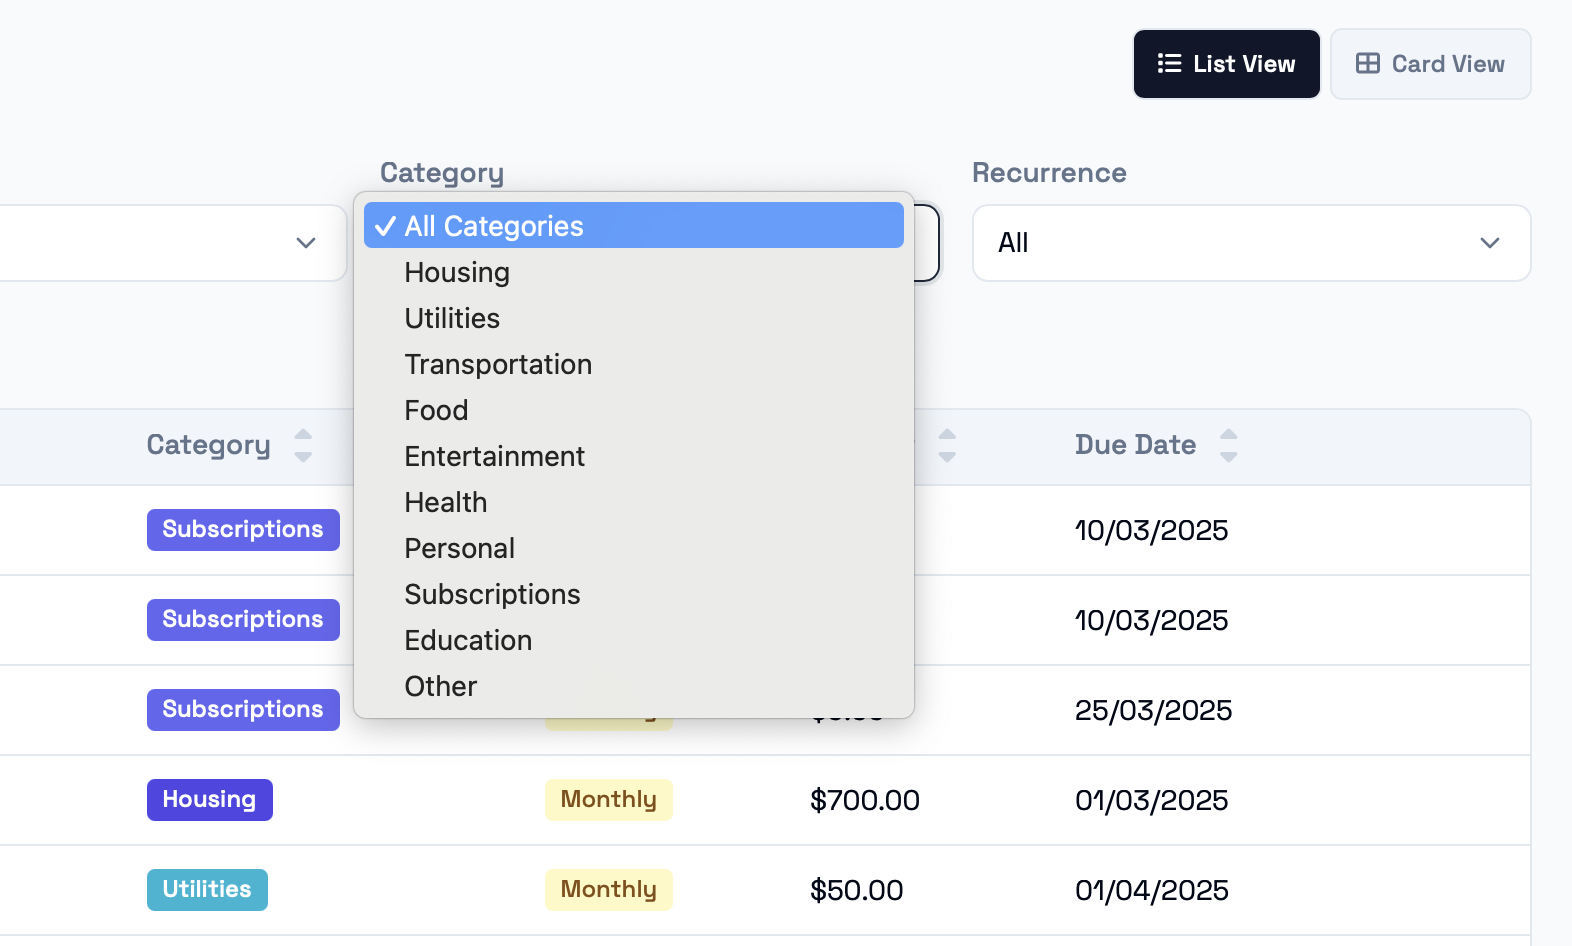The width and height of the screenshot is (1572, 946).
Task: Select All Categories option
Action: click(633, 226)
